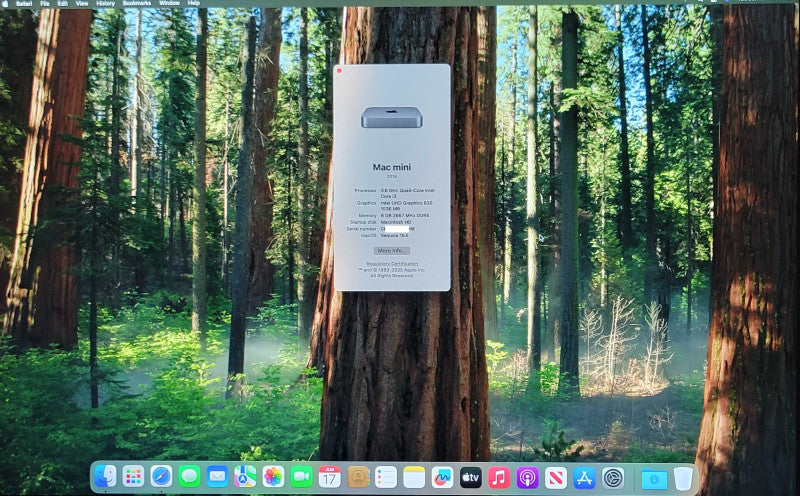
Task: Launch Maps from the Dock
Action: coord(245,477)
